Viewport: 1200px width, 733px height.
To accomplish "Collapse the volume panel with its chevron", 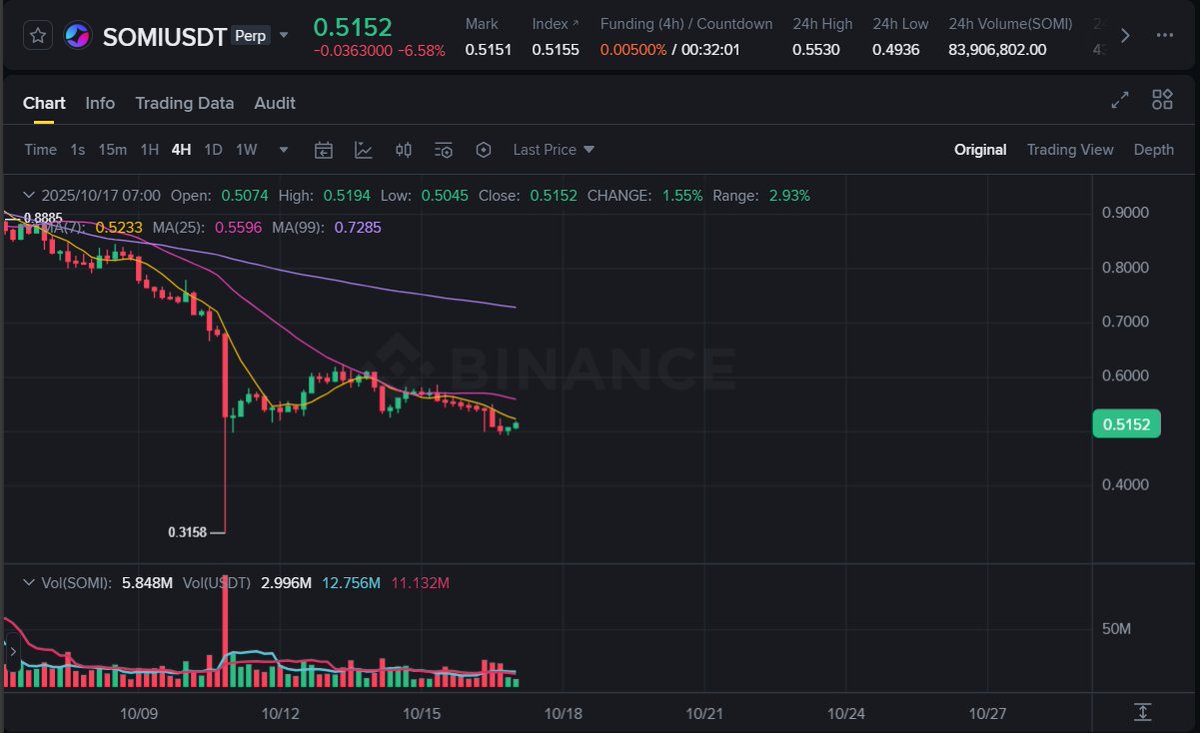I will click(28, 582).
